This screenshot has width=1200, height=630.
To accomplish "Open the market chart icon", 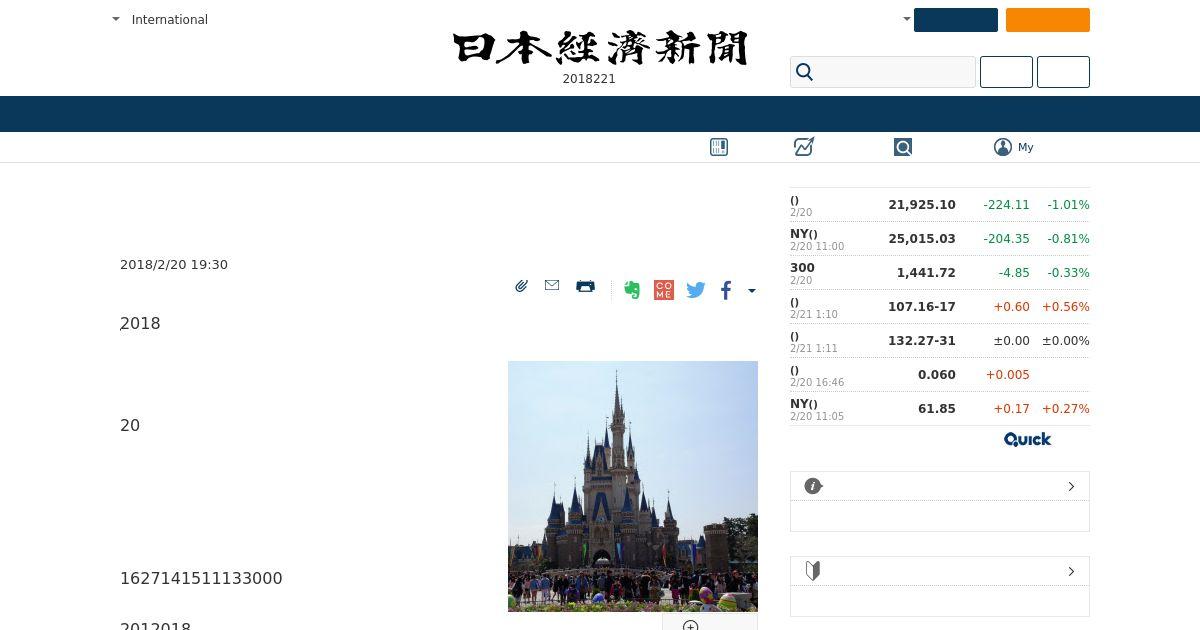I will click(804, 147).
